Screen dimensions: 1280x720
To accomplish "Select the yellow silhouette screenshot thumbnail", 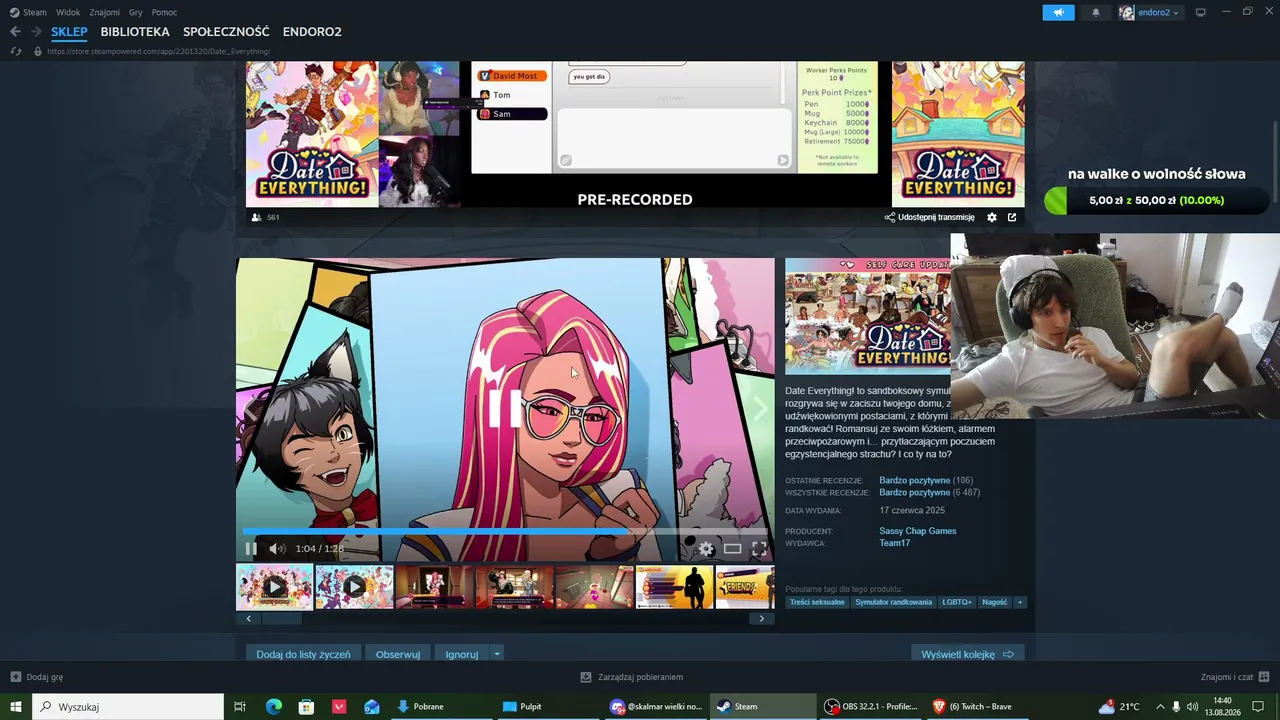I will coord(675,587).
